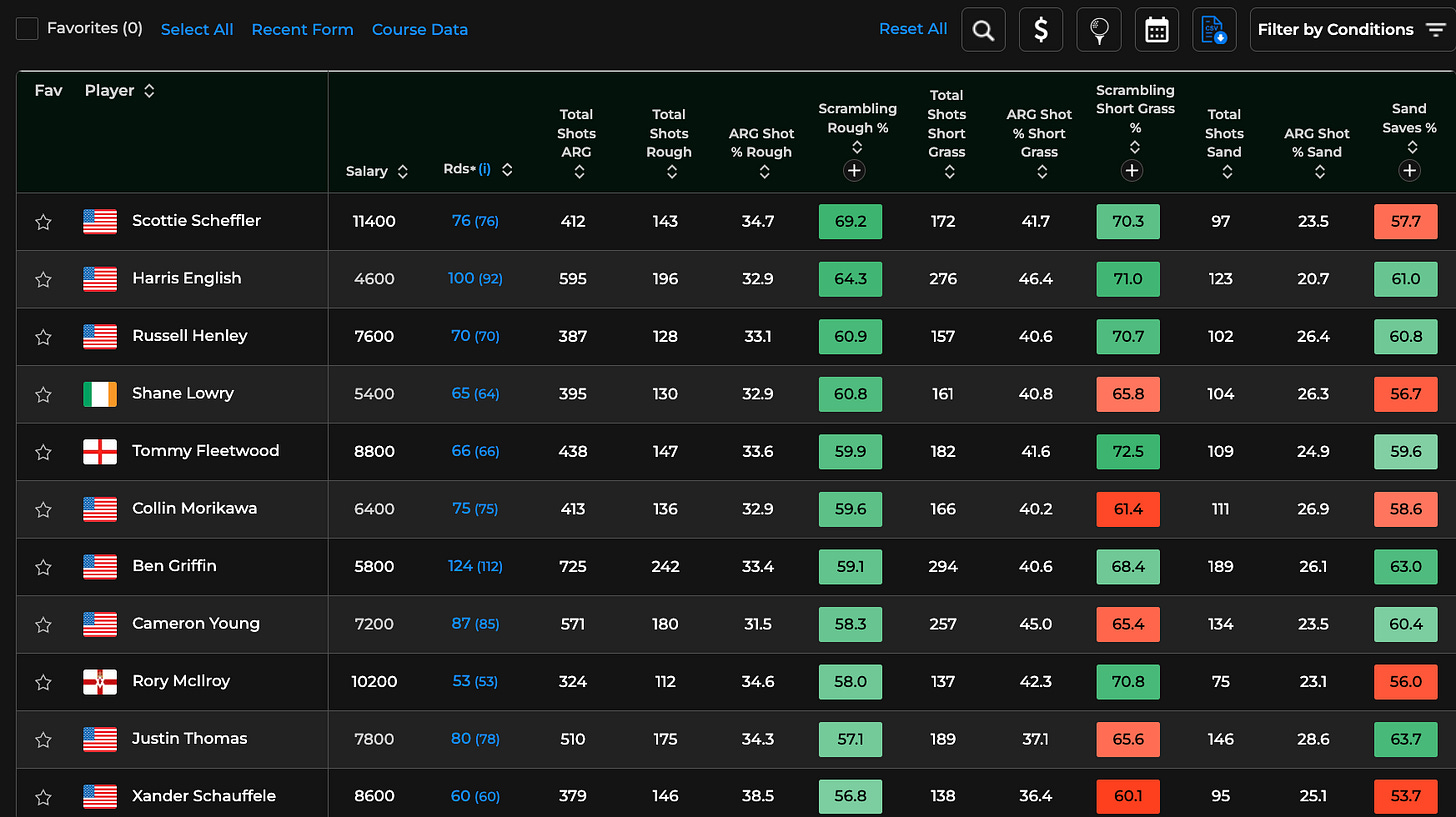Sort by Total Shots ARG arrows
The image size is (1456, 817).
[578, 172]
